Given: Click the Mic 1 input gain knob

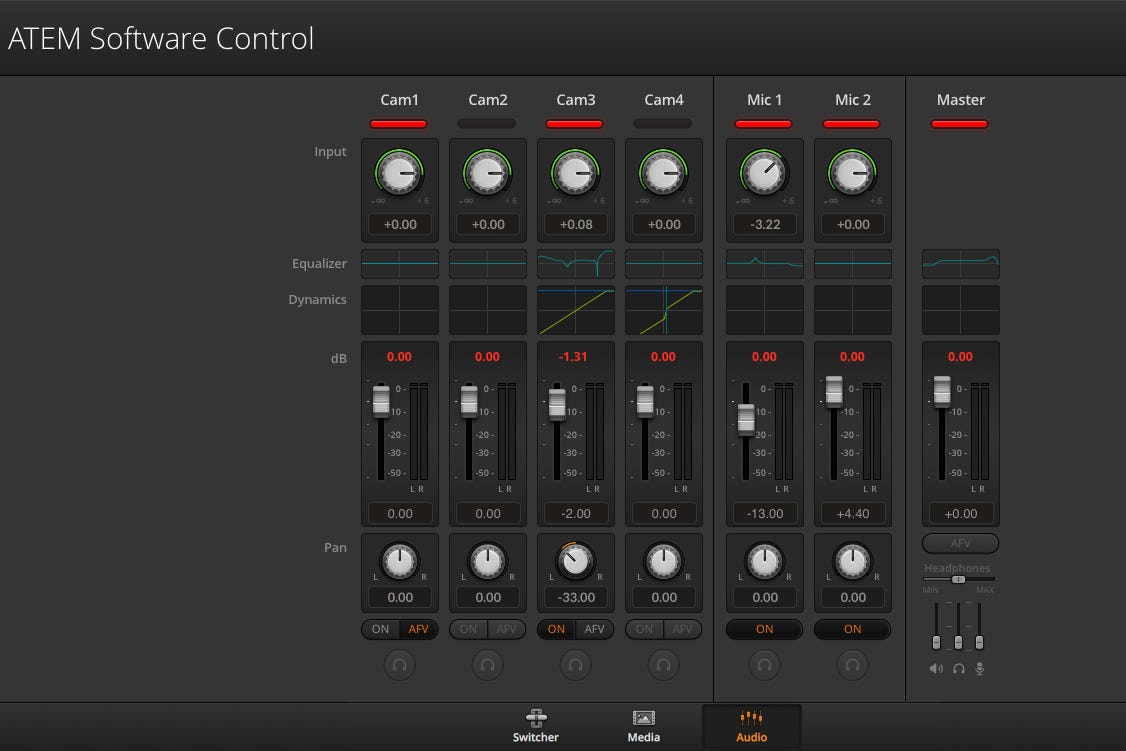Looking at the screenshot, I should 764,173.
